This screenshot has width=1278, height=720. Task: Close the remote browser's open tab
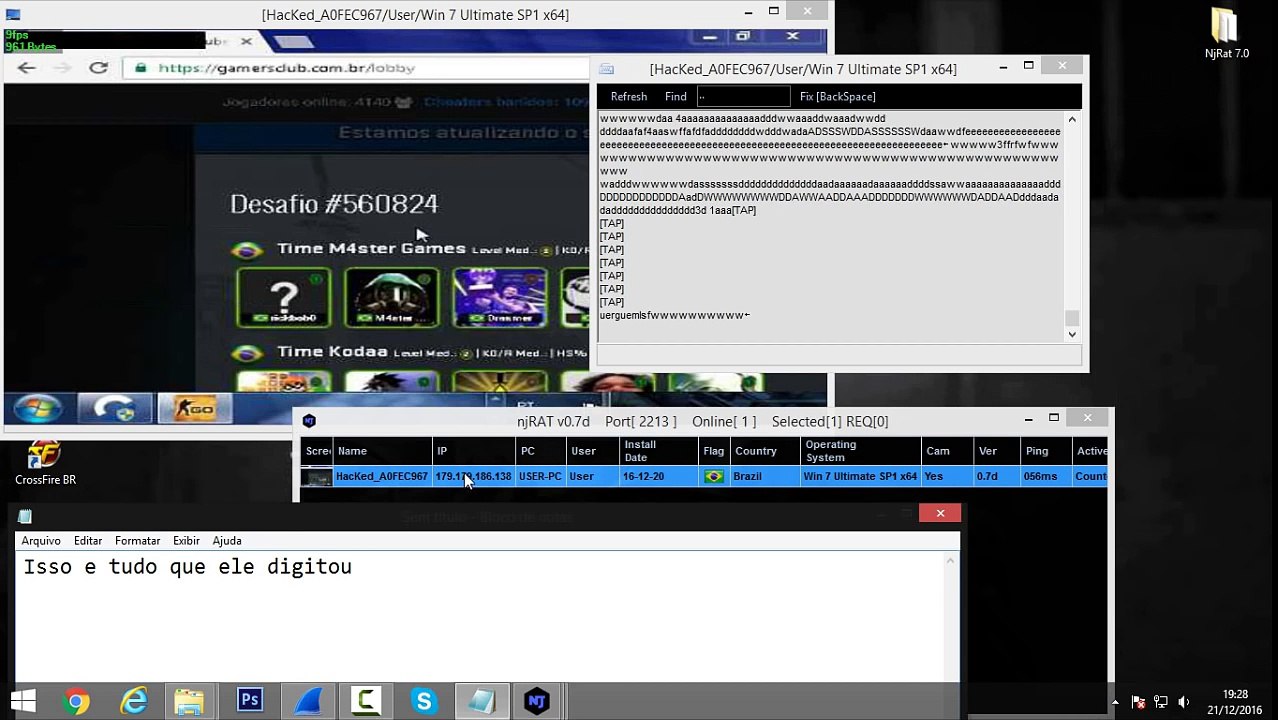(x=246, y=41)
